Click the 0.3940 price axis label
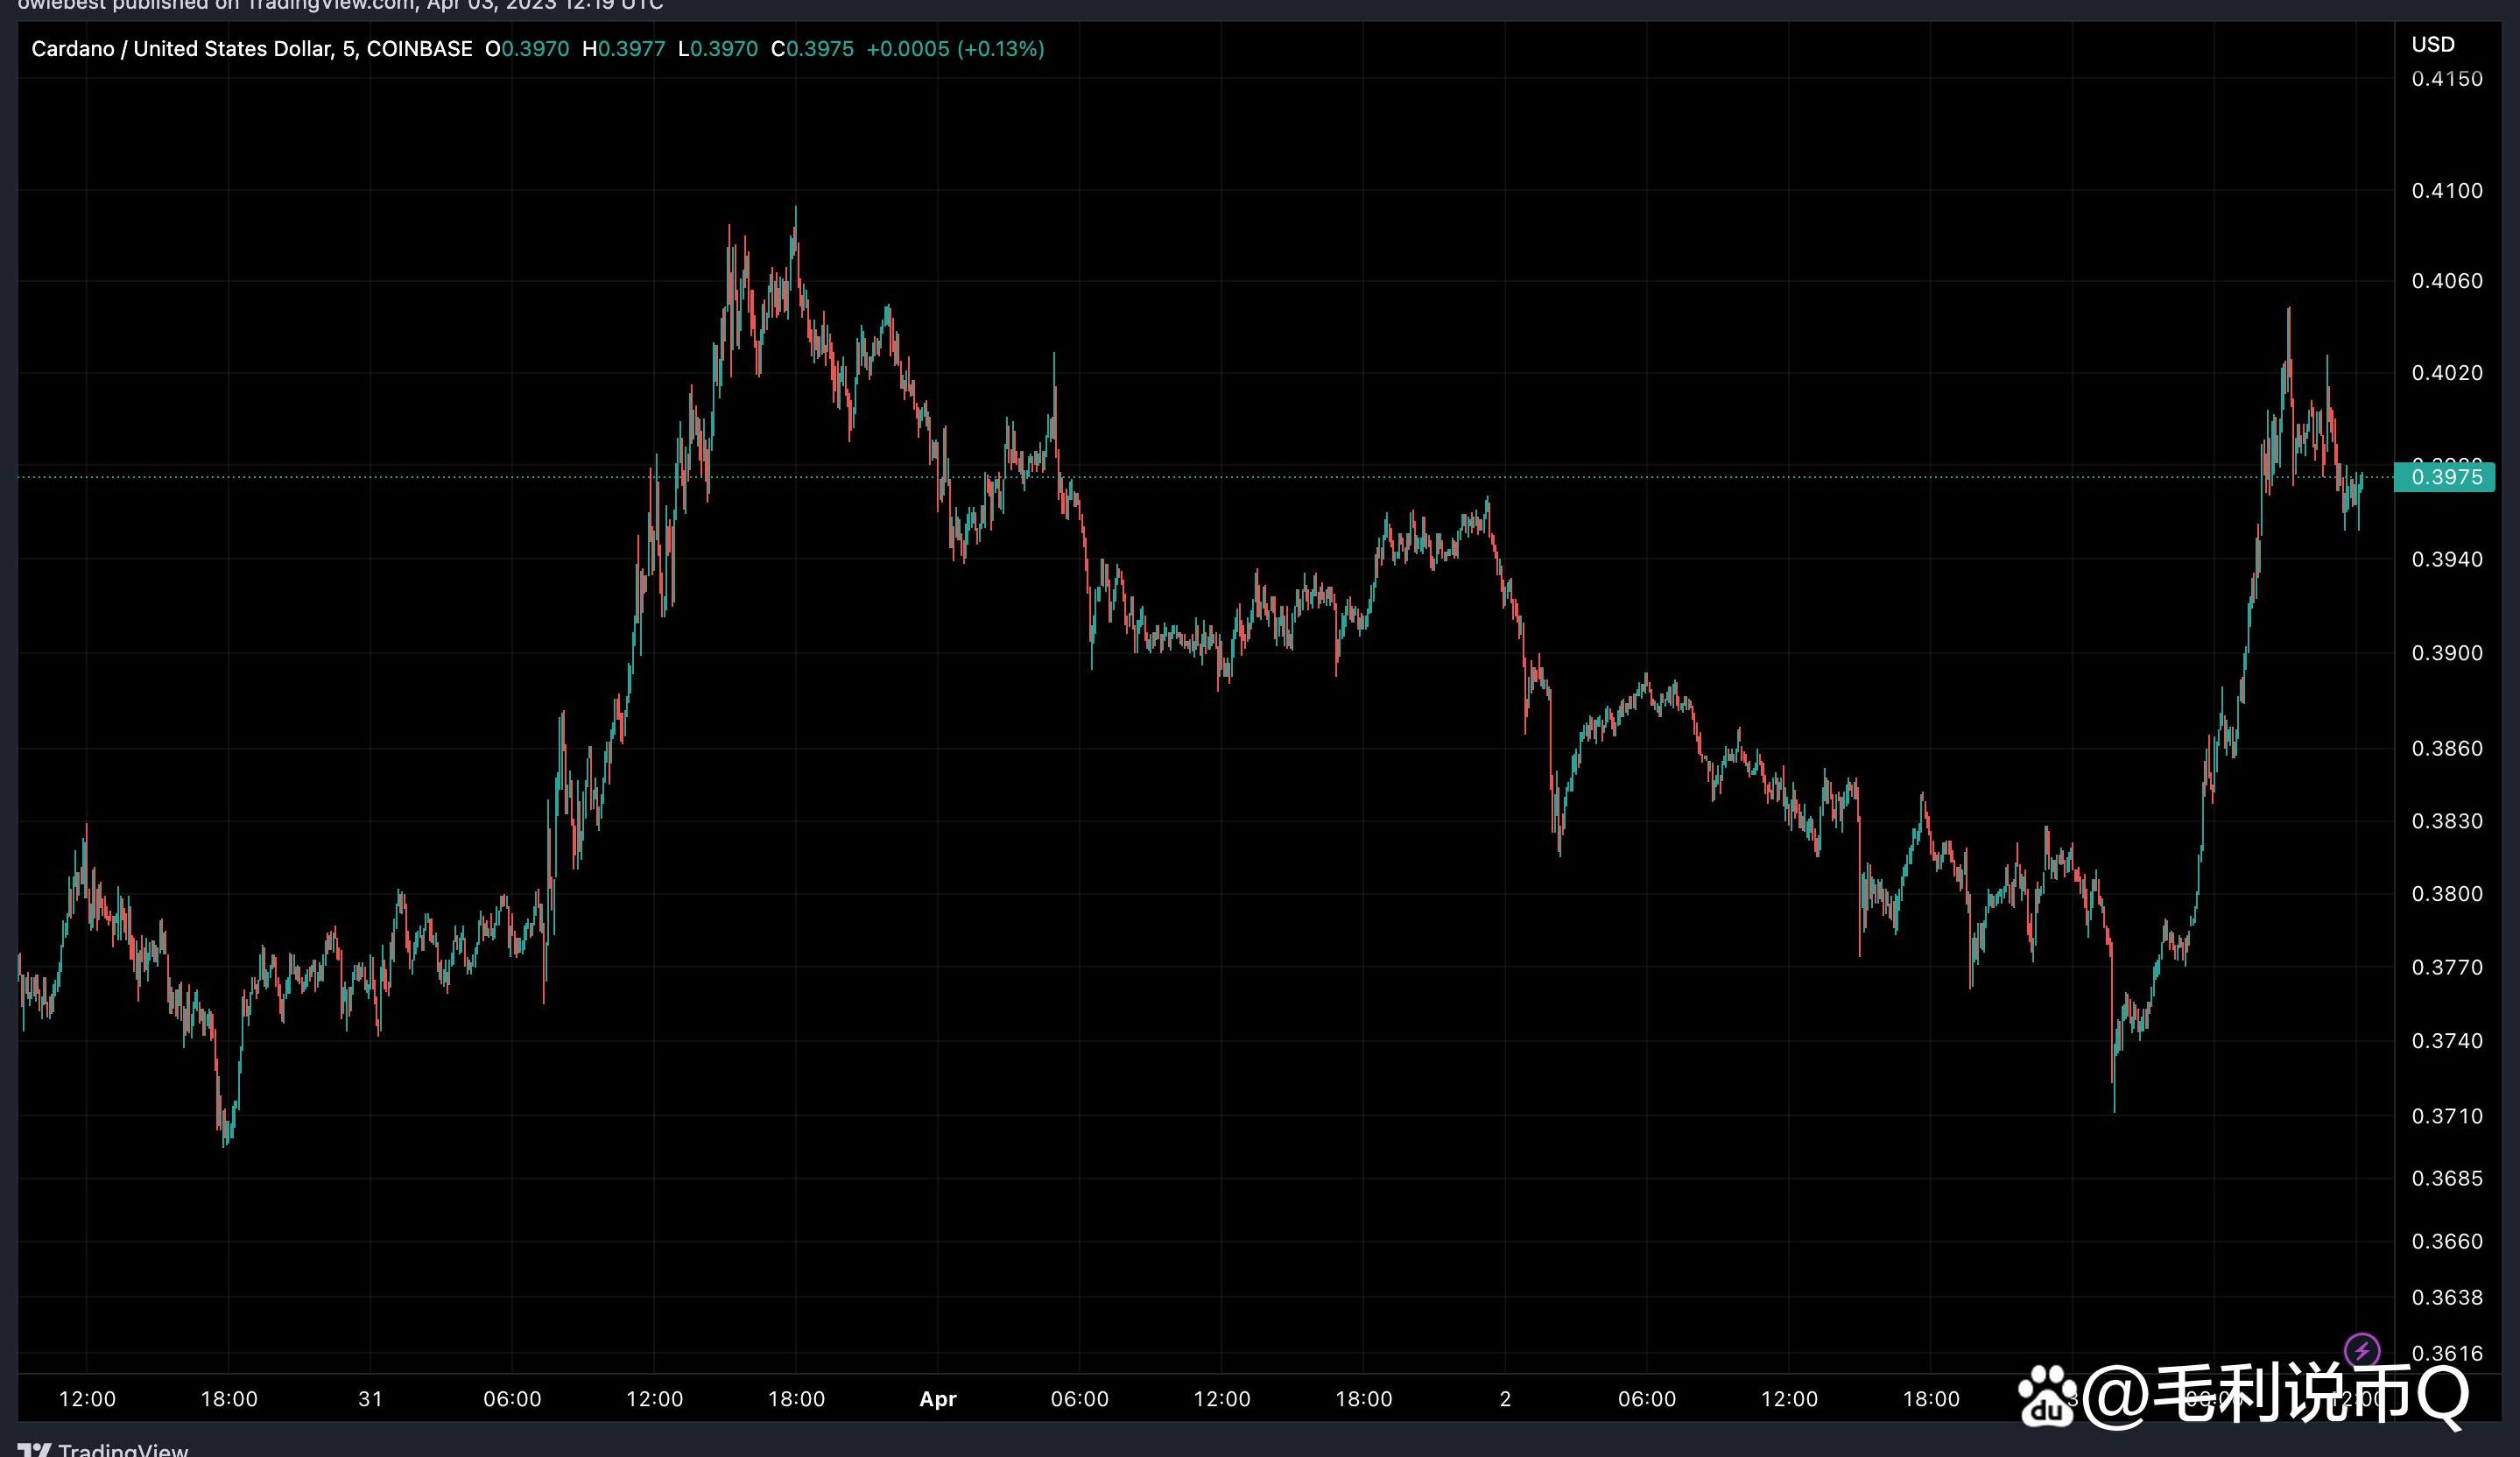This screenshot has height=1457, width=2520. pos(2447,559)
